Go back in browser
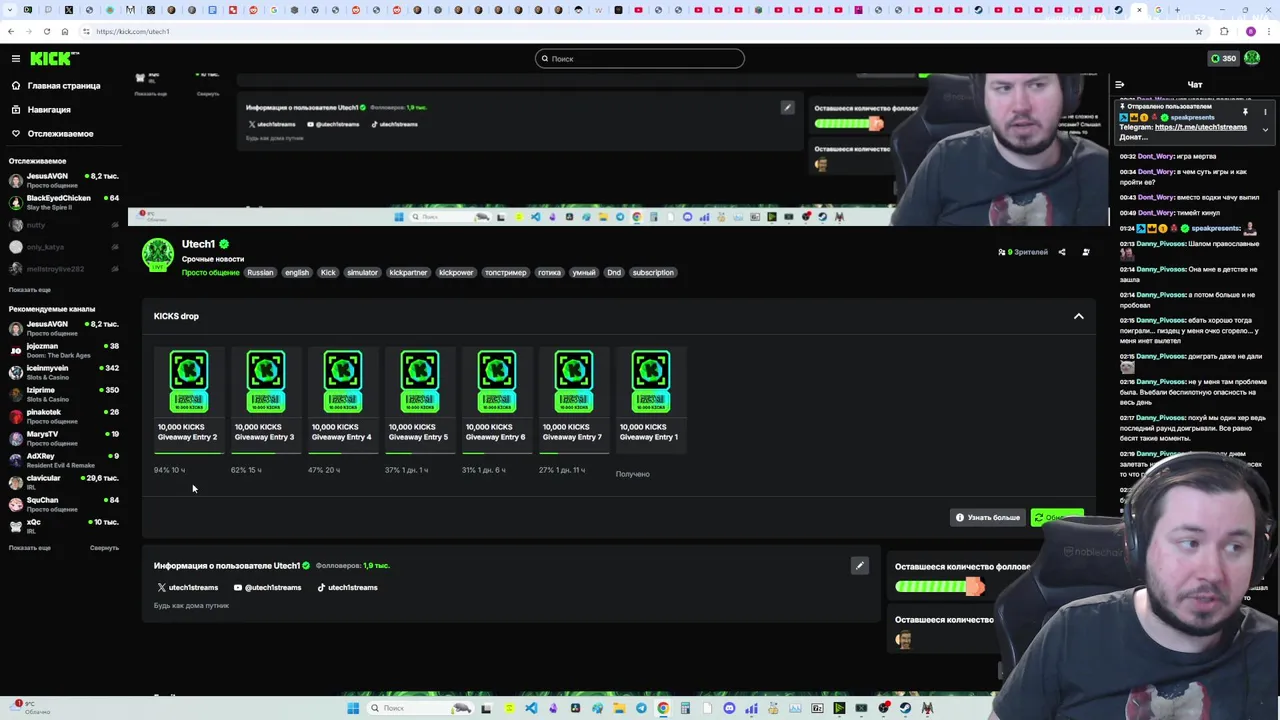Image resolution: width=1280 pixels, height=720 pixels. (x=11, y=31)
